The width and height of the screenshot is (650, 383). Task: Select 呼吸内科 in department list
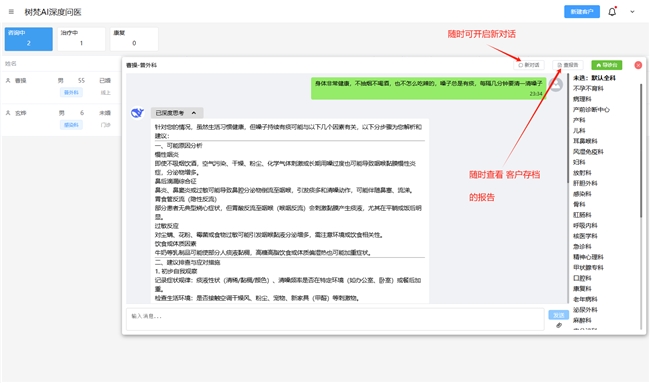click(x=585, y=225)
